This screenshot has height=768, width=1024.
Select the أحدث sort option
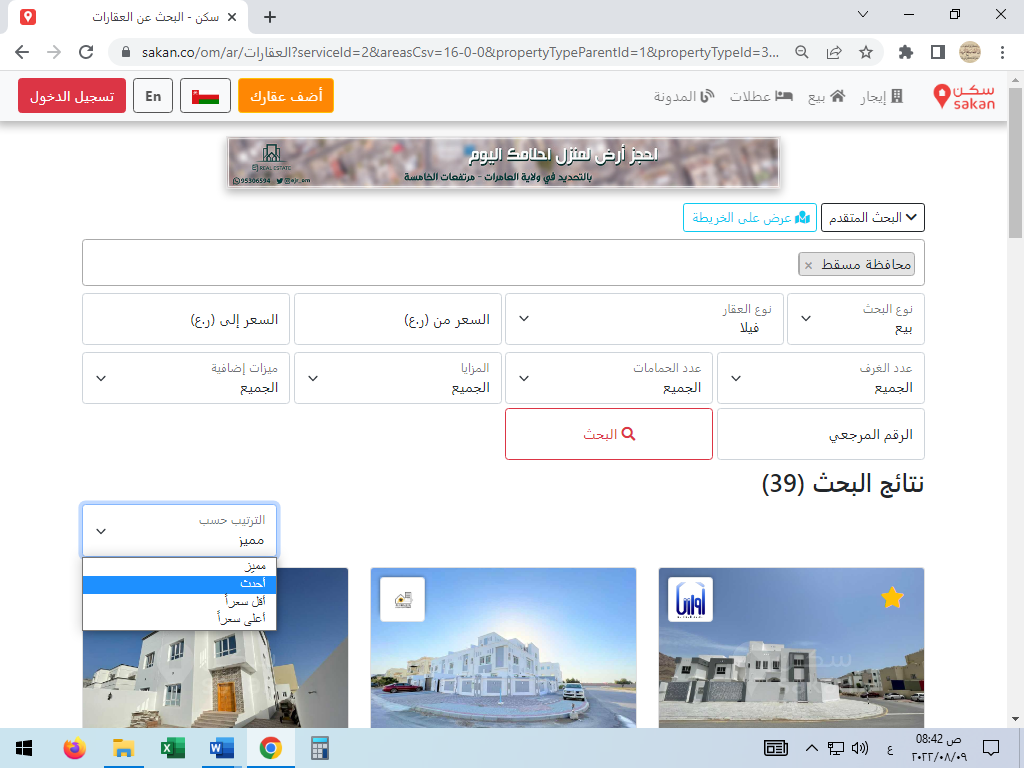pos(180,584)
